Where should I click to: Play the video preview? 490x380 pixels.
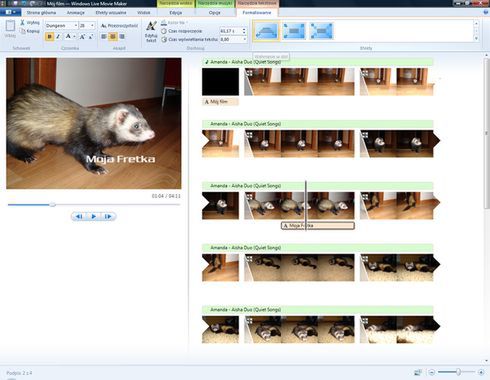94,216
